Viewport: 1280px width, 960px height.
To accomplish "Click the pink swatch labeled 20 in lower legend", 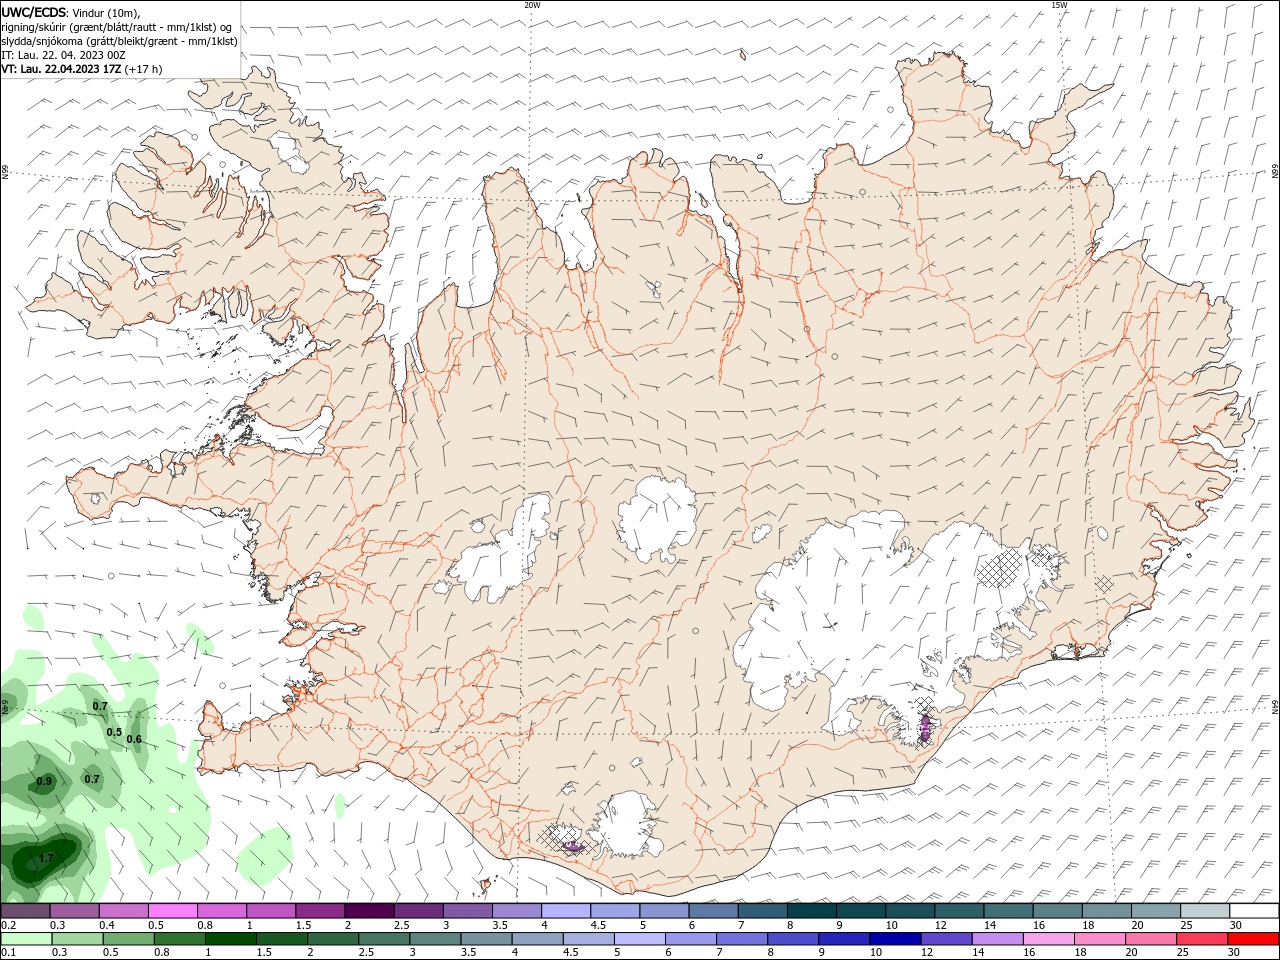I will click(1149, 939).
